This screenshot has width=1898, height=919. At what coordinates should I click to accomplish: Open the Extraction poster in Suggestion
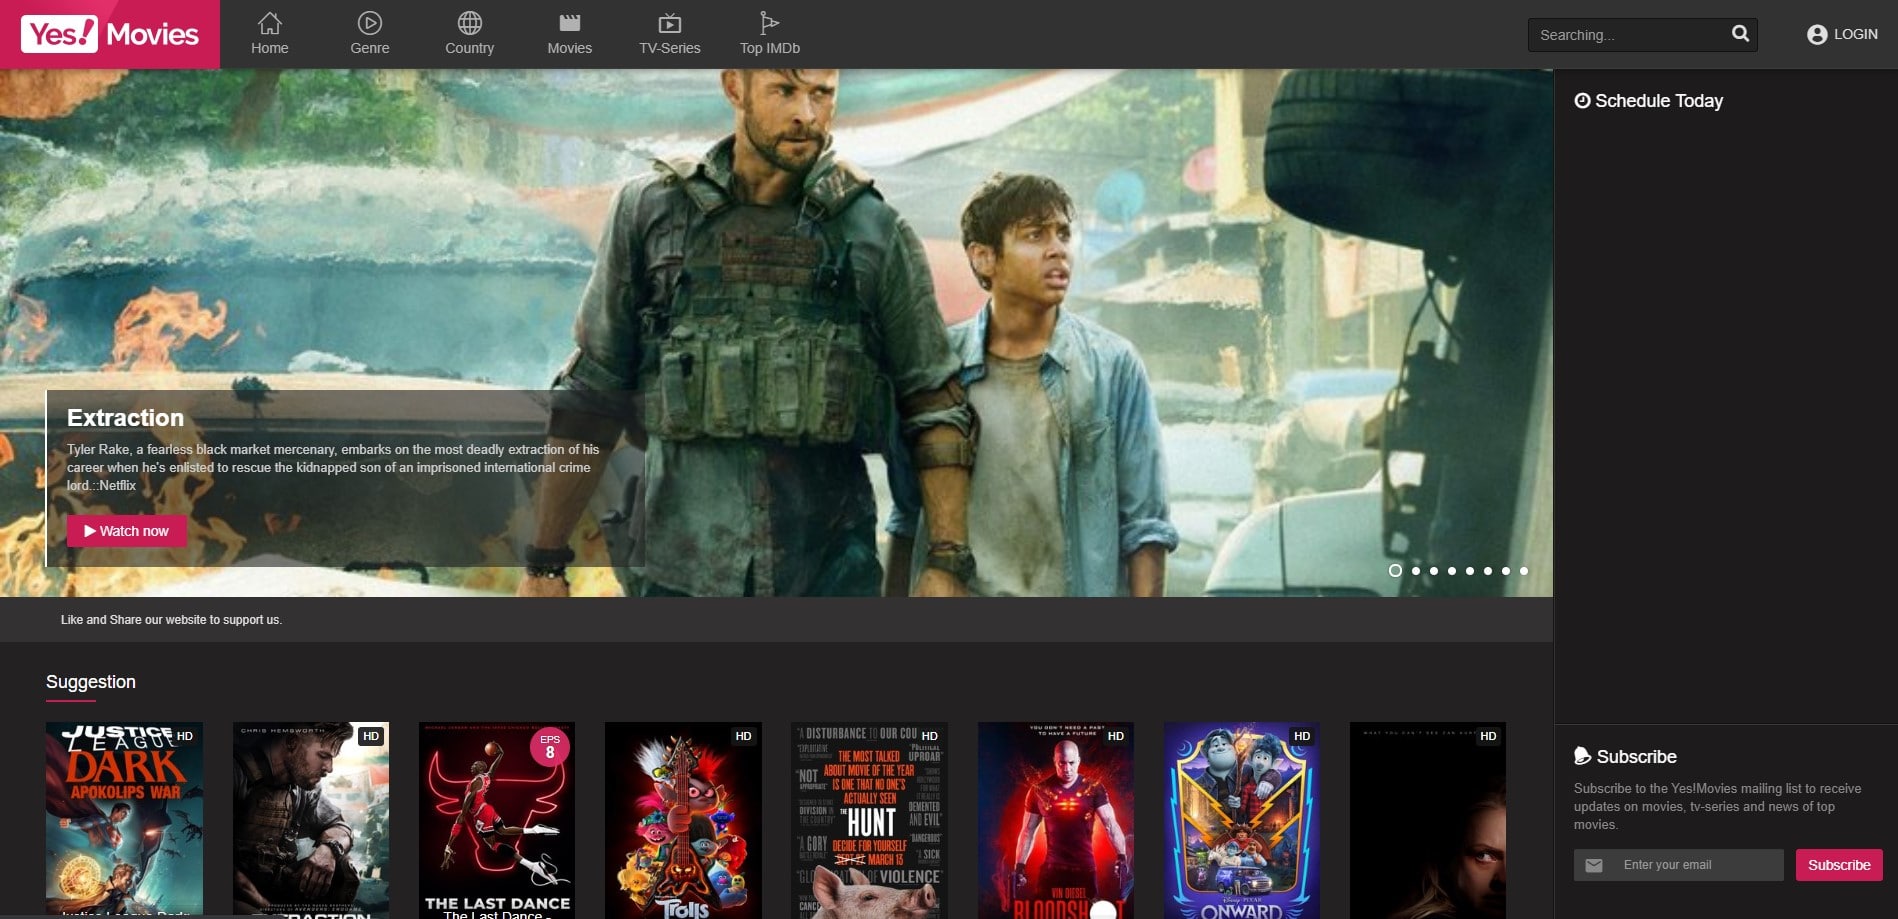tap(311, 820)
